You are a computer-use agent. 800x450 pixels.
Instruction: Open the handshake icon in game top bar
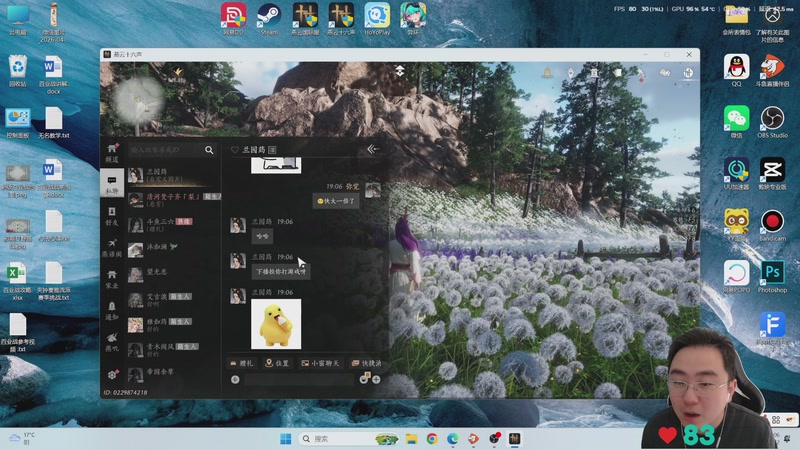click(665, 73)
